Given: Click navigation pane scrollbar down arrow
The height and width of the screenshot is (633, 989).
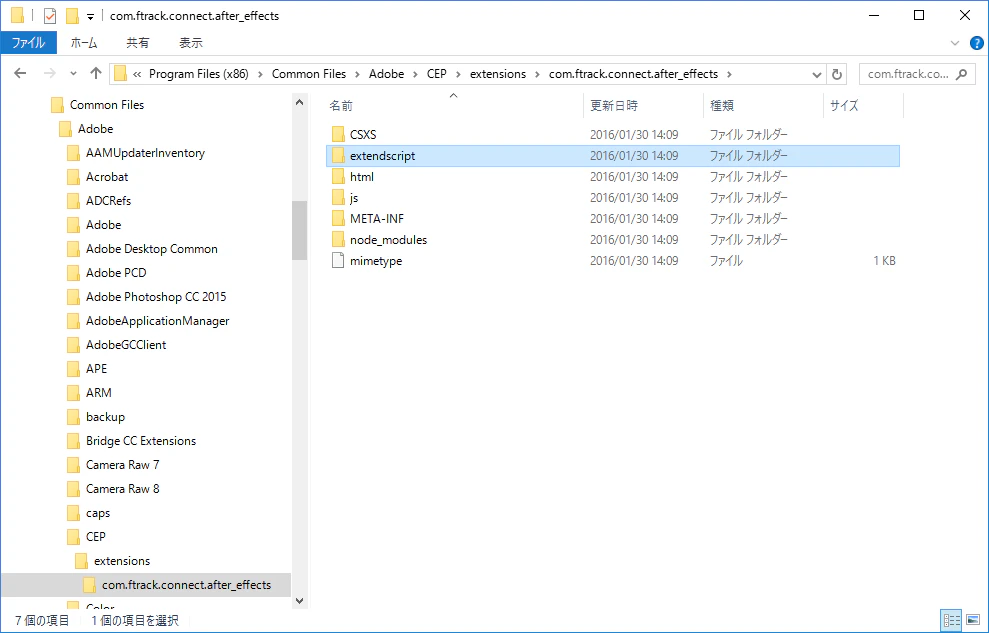Looking at the screenshot, I should (300, 601).
